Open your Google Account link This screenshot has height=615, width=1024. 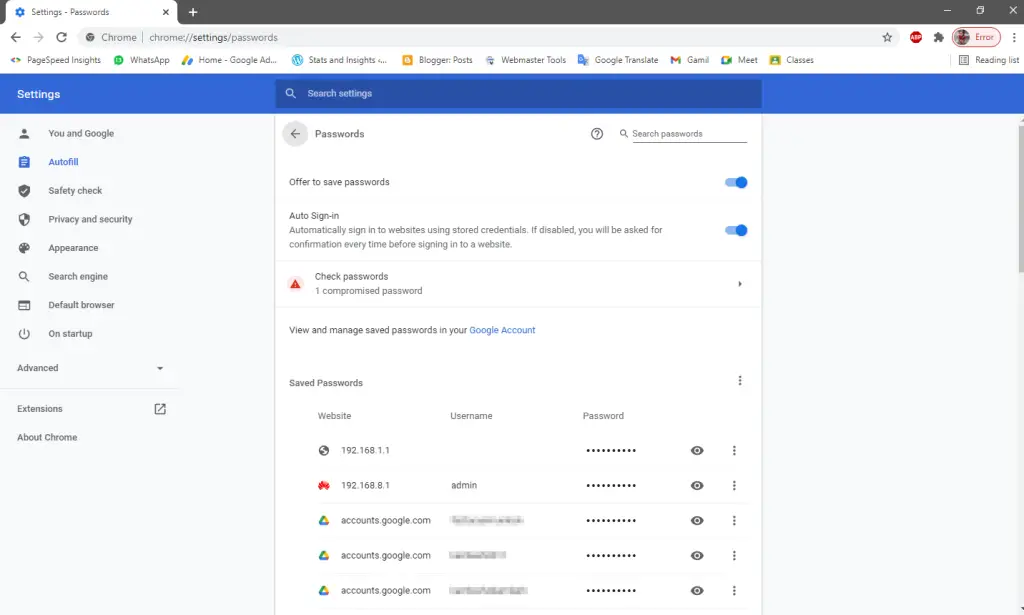pyautogui.click(x=502, y=330)
